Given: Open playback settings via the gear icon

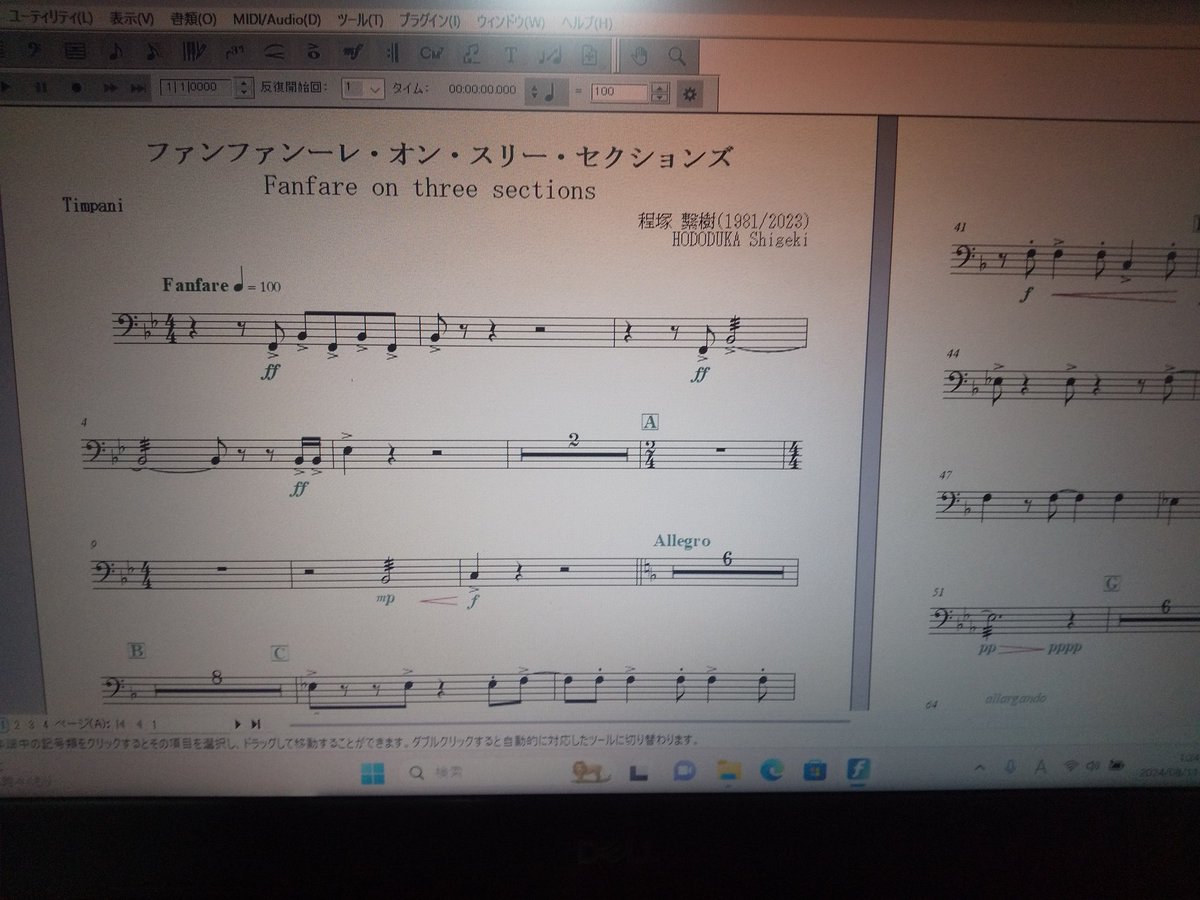Looking at the screenshot, I should tap(687, 92).
